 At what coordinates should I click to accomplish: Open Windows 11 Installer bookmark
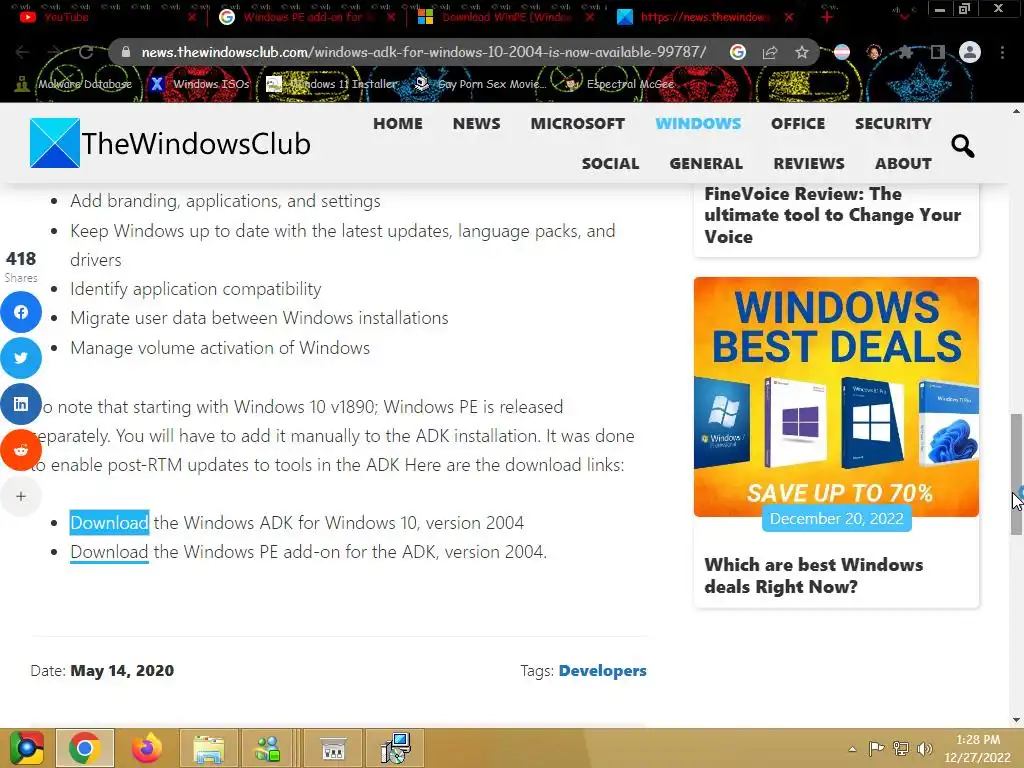[x=332, y=84]
